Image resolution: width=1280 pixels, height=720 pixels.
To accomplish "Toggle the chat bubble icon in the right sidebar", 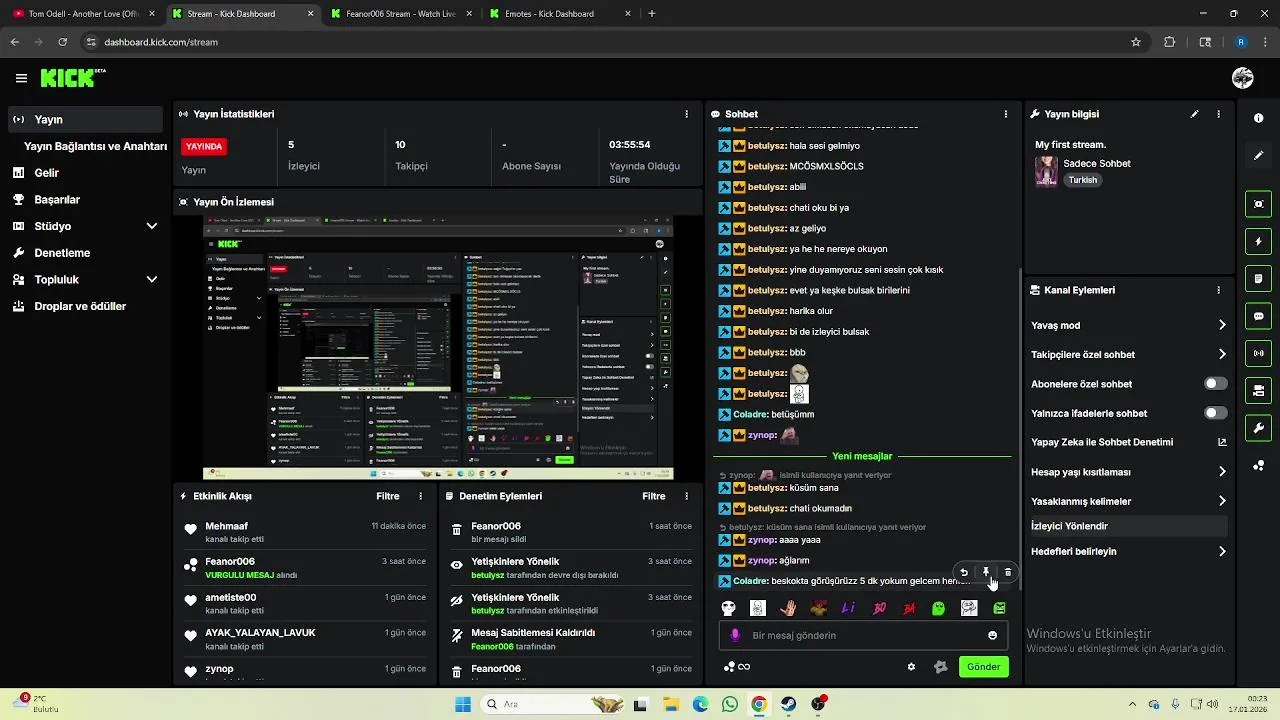I will (x=1258, y=316).
